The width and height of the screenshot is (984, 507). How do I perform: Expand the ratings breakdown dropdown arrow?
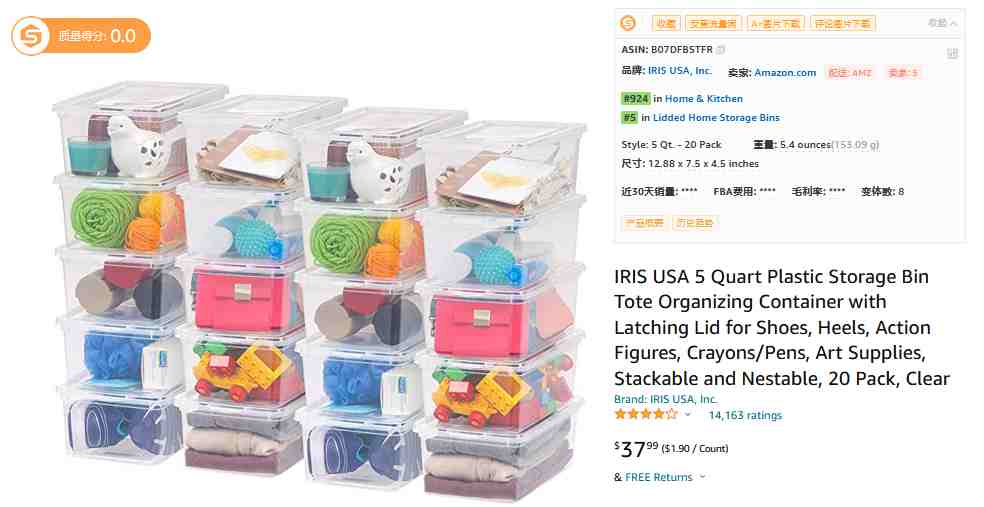687,415
